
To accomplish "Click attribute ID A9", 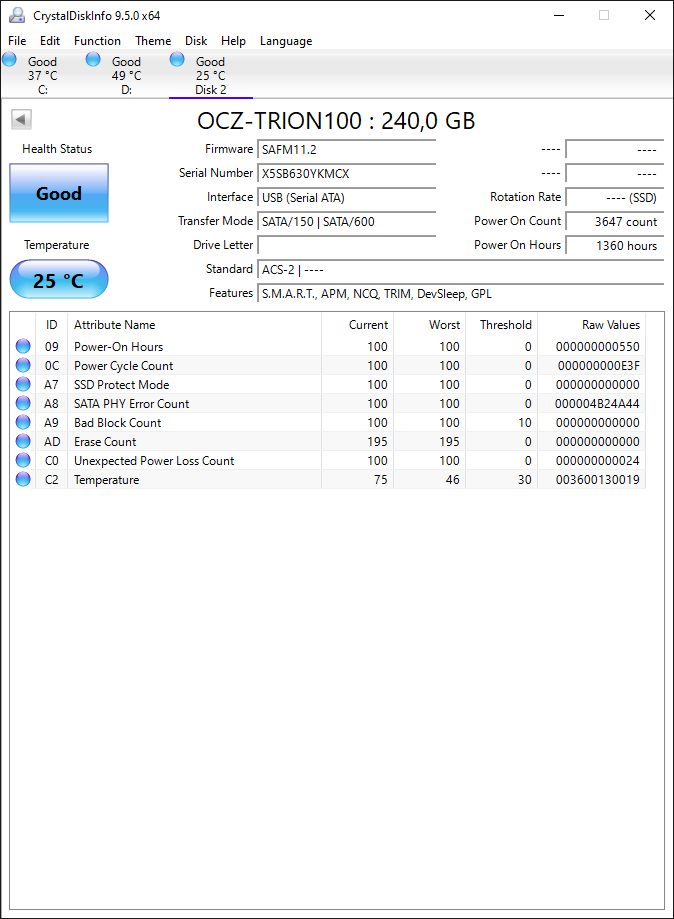I will point(52,423).
